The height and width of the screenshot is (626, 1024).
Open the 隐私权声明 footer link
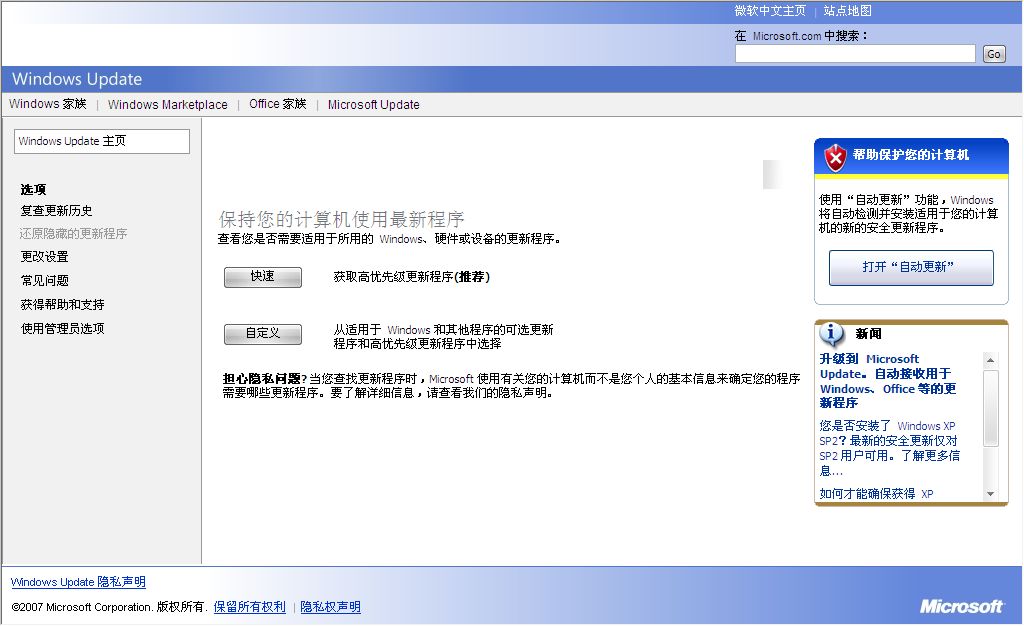coord(330,606)
